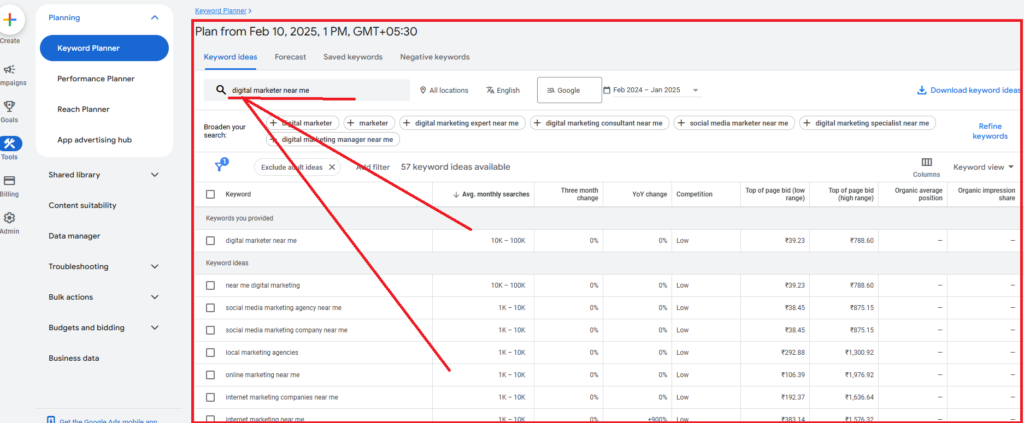The image size is (1024, 423).
Task: Click Add filter
Action: [x=373, y=167]
